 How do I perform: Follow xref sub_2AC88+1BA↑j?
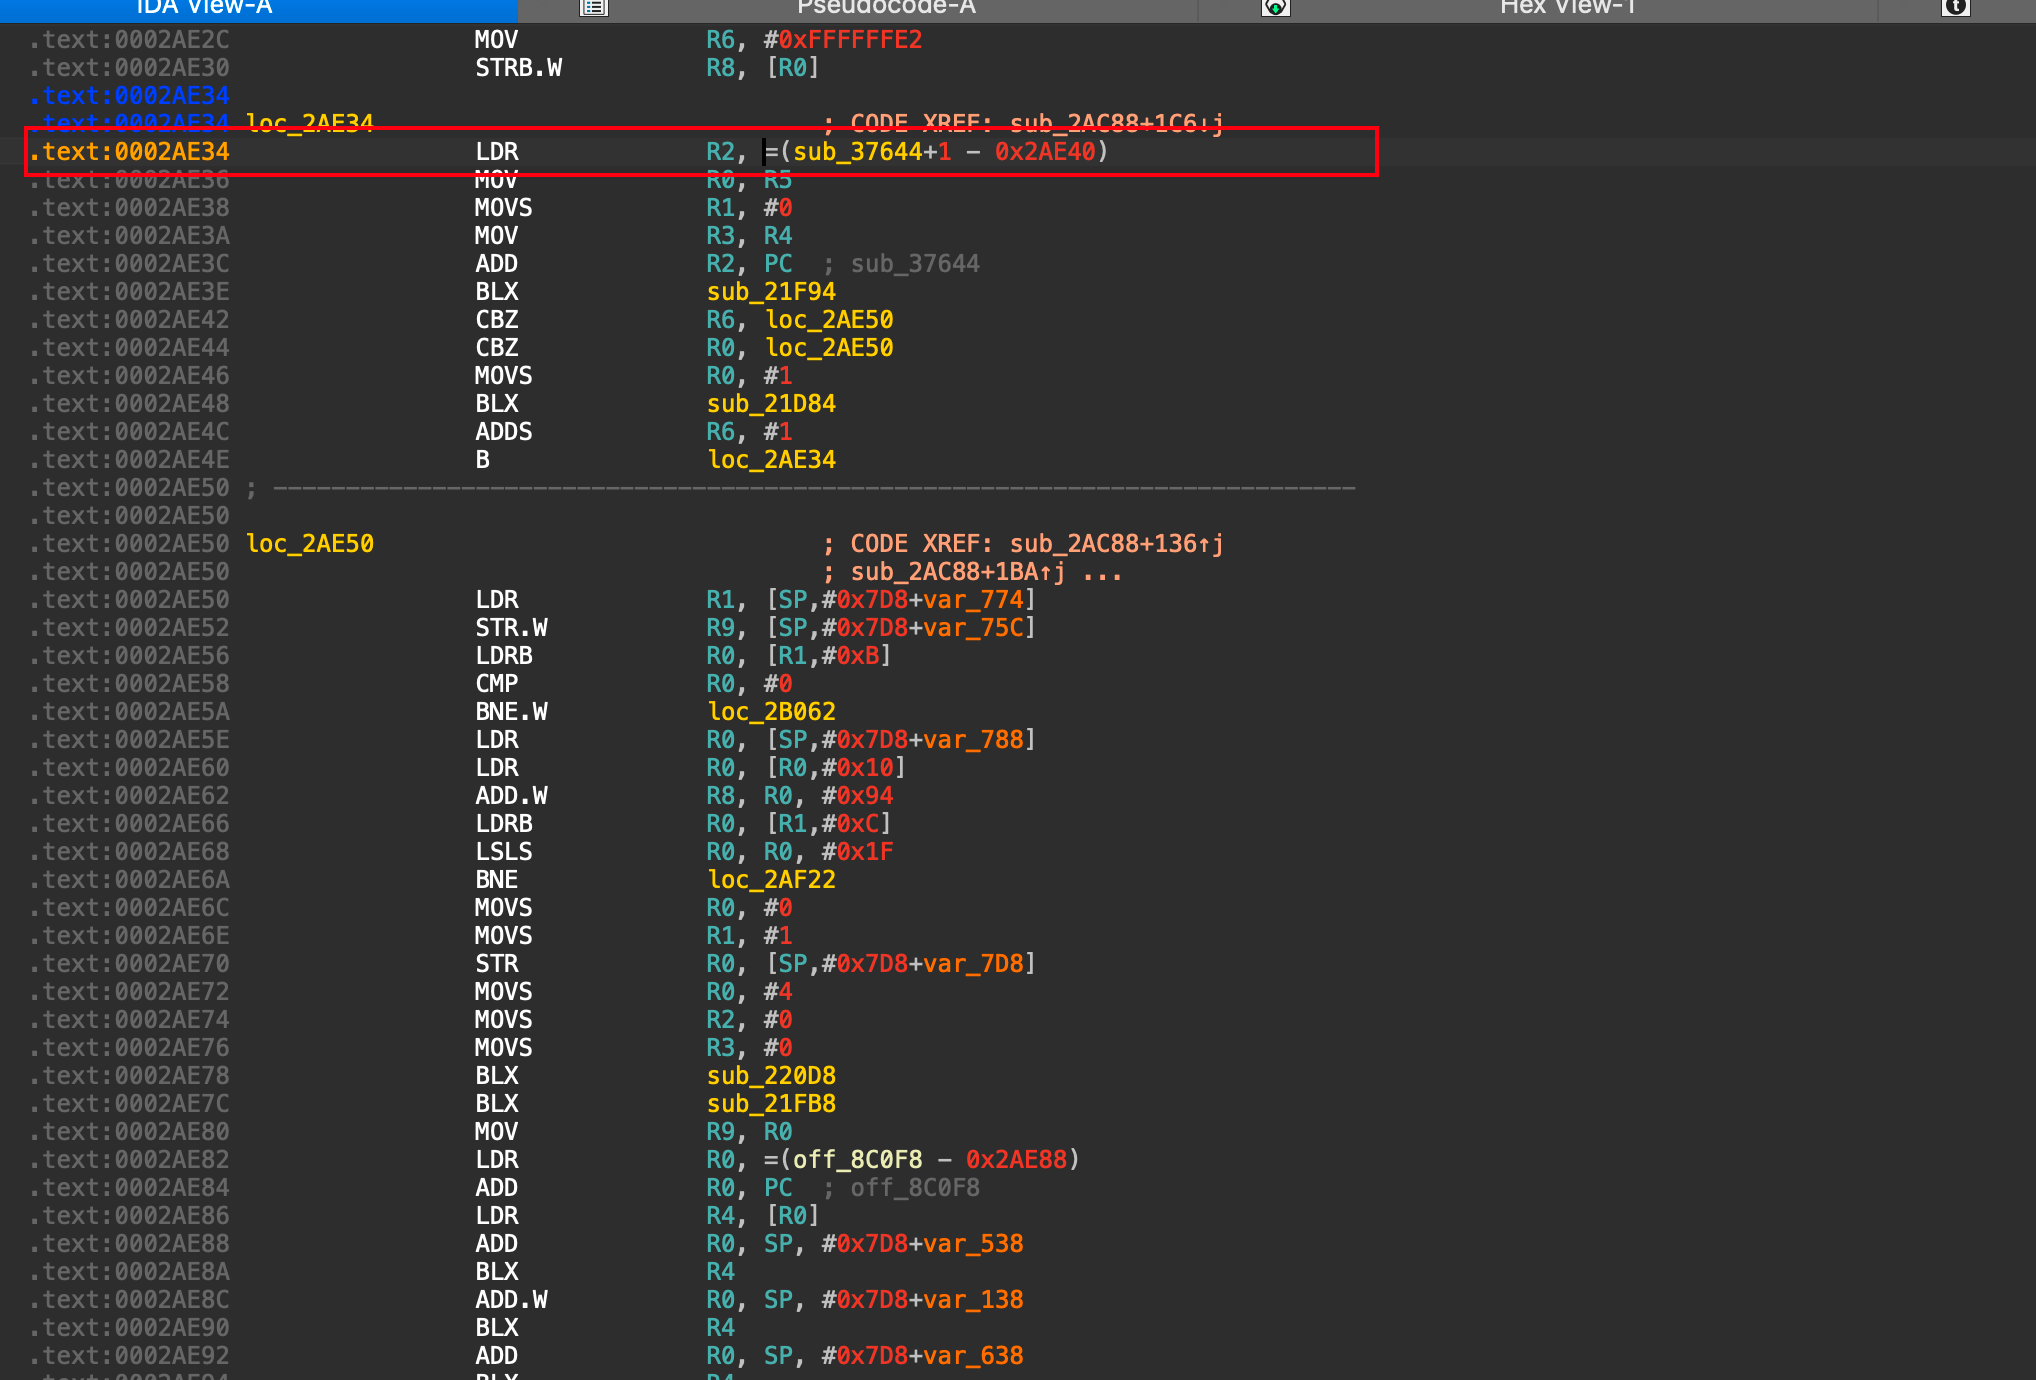(957, 572)
